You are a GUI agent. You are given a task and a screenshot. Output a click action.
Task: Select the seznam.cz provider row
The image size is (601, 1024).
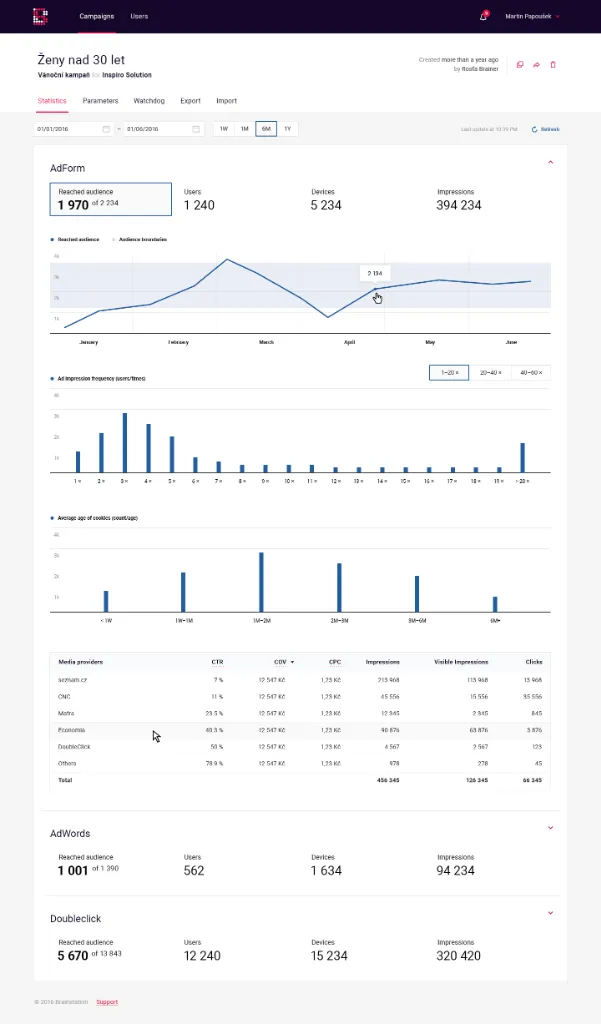coord(300,680)
